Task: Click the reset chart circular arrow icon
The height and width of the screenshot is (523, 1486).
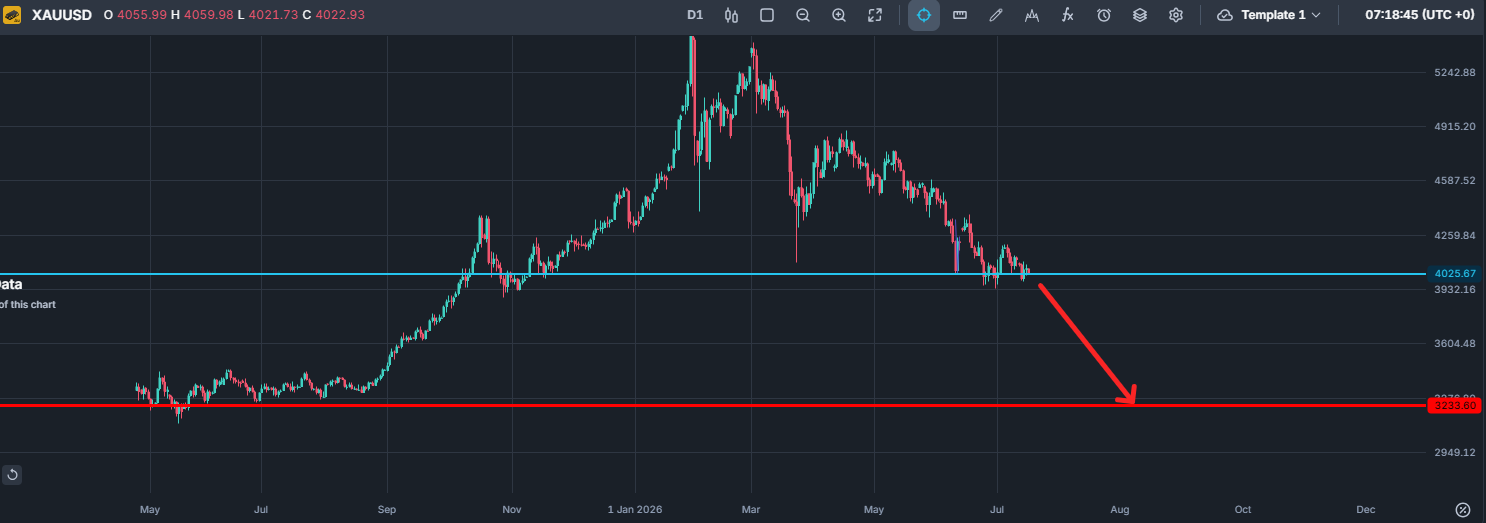Action: 12,474
